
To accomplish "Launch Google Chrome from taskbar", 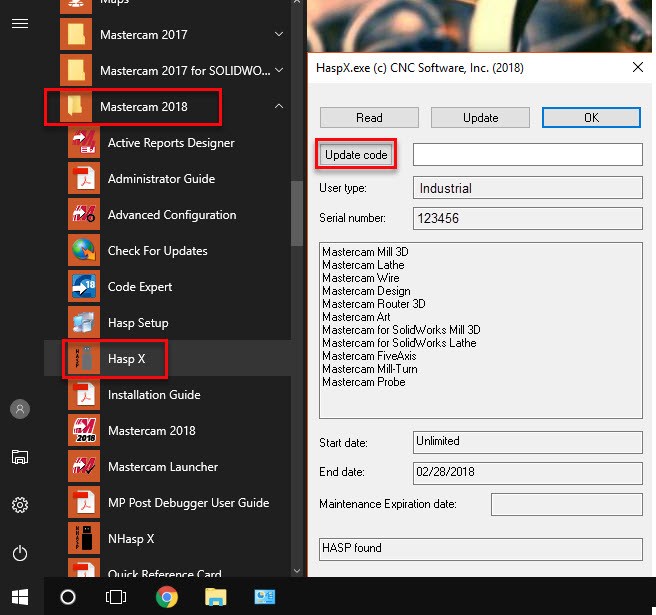I will point(167,597).
